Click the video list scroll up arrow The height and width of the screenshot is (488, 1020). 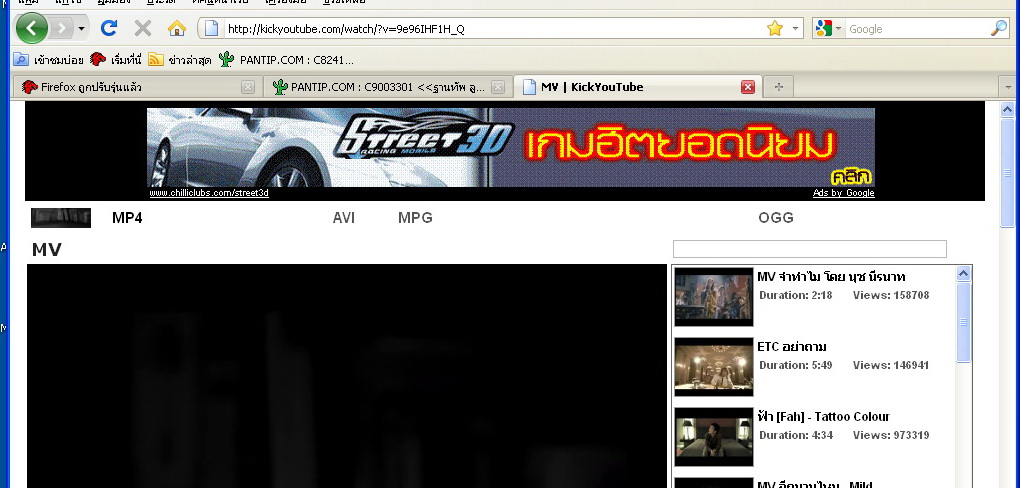(963, 274)
